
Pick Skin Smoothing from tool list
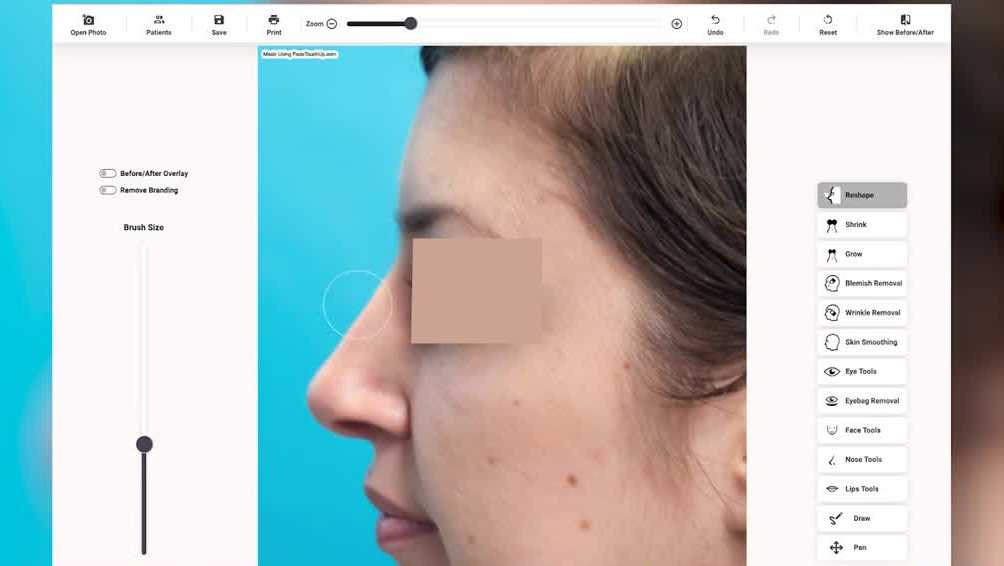pos(862,343)
